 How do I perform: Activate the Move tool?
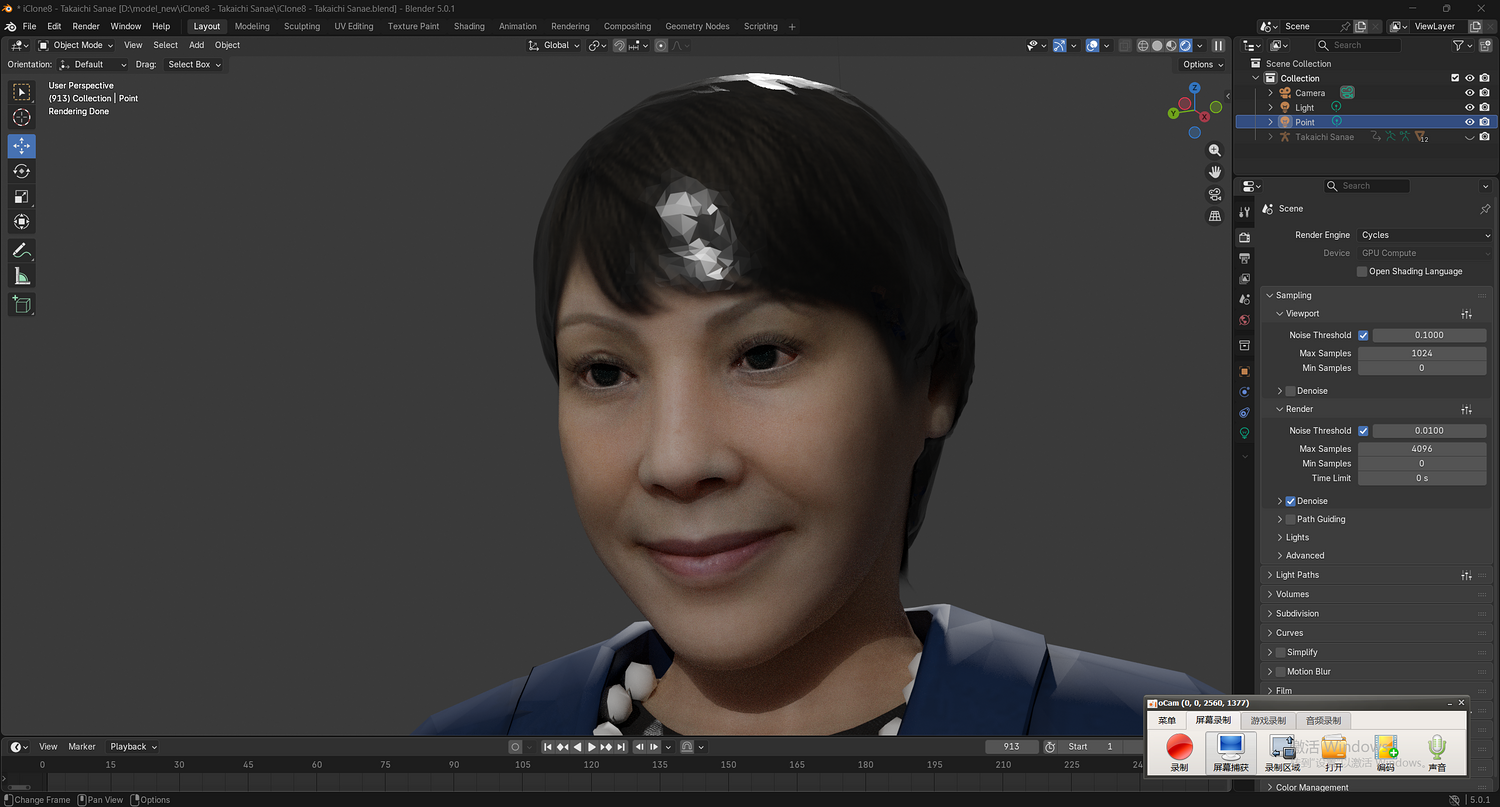pyautogui.click(x=22, y=146)
